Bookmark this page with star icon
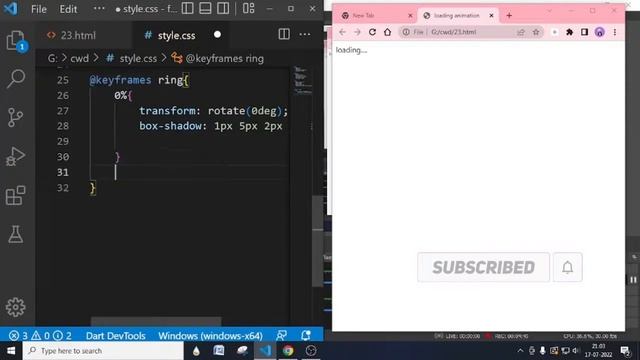 pyautogui.click(x=536, y=32)
